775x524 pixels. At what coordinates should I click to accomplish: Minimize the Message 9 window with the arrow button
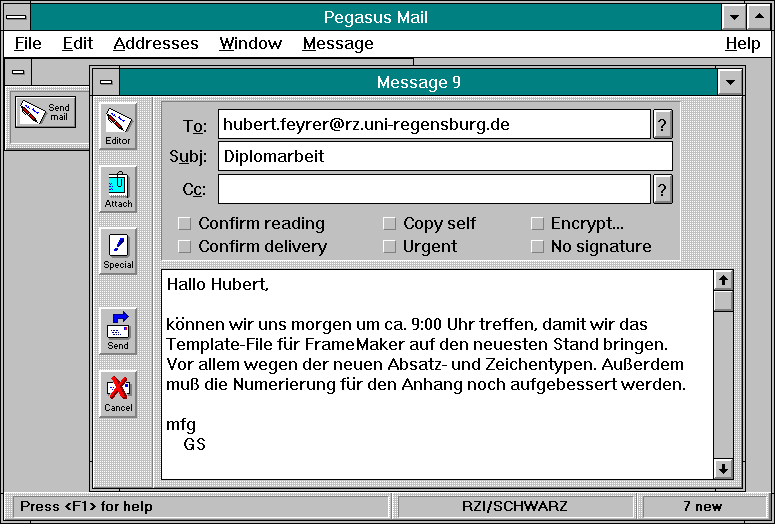coord(731,82)
